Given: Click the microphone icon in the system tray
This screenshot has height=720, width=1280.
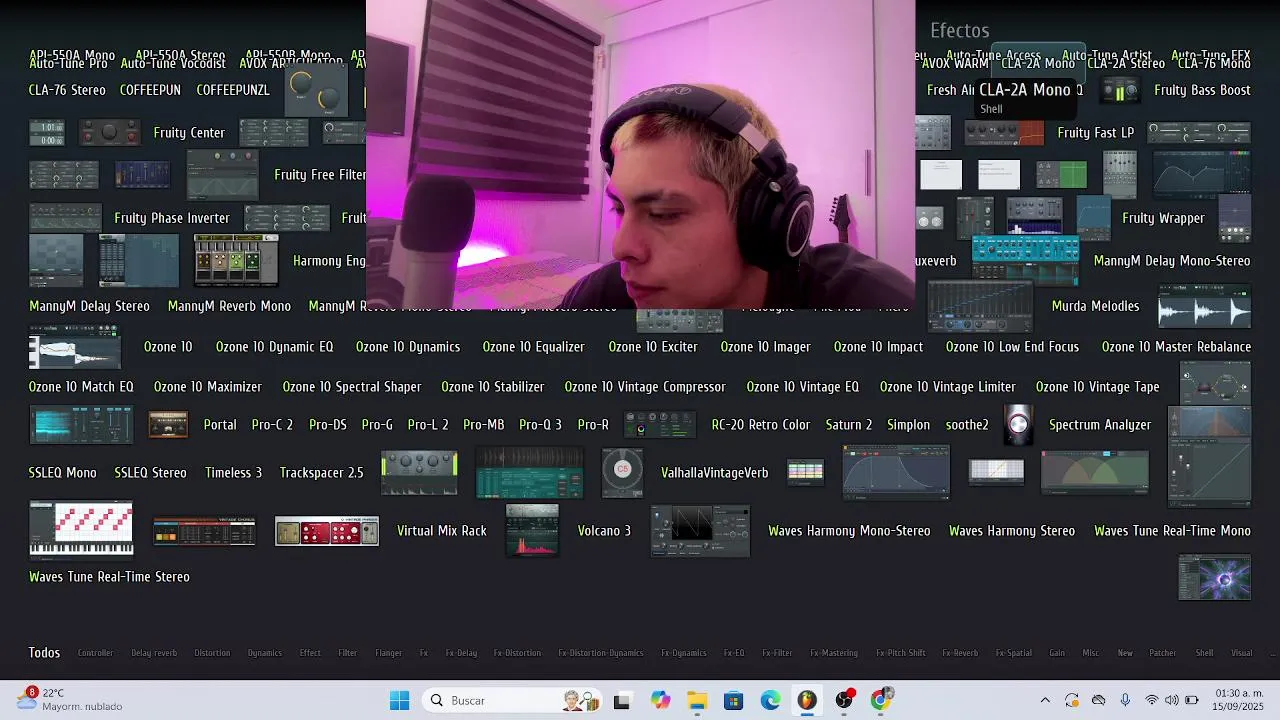Looking at the screenshot, I should click(1125, 700).
